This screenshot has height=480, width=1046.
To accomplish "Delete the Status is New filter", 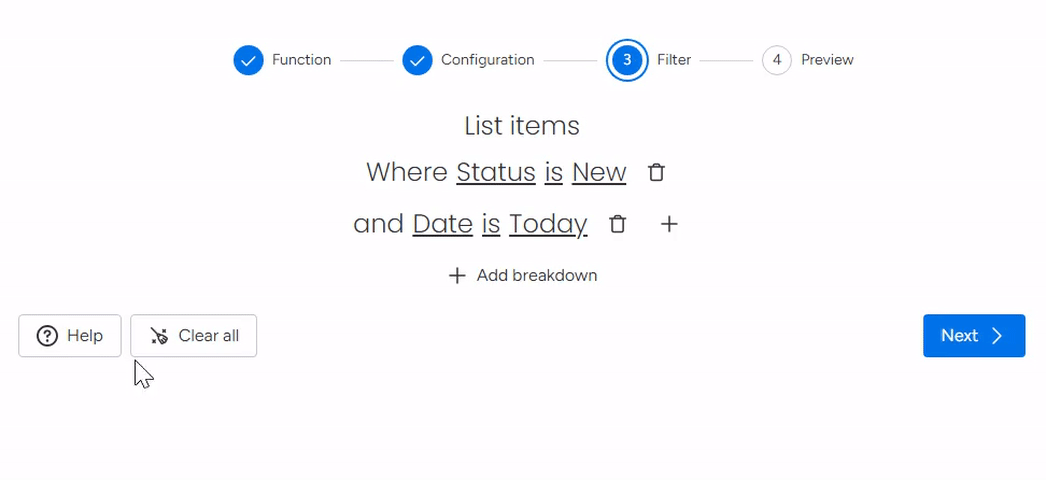I will [x=656, y=173].
